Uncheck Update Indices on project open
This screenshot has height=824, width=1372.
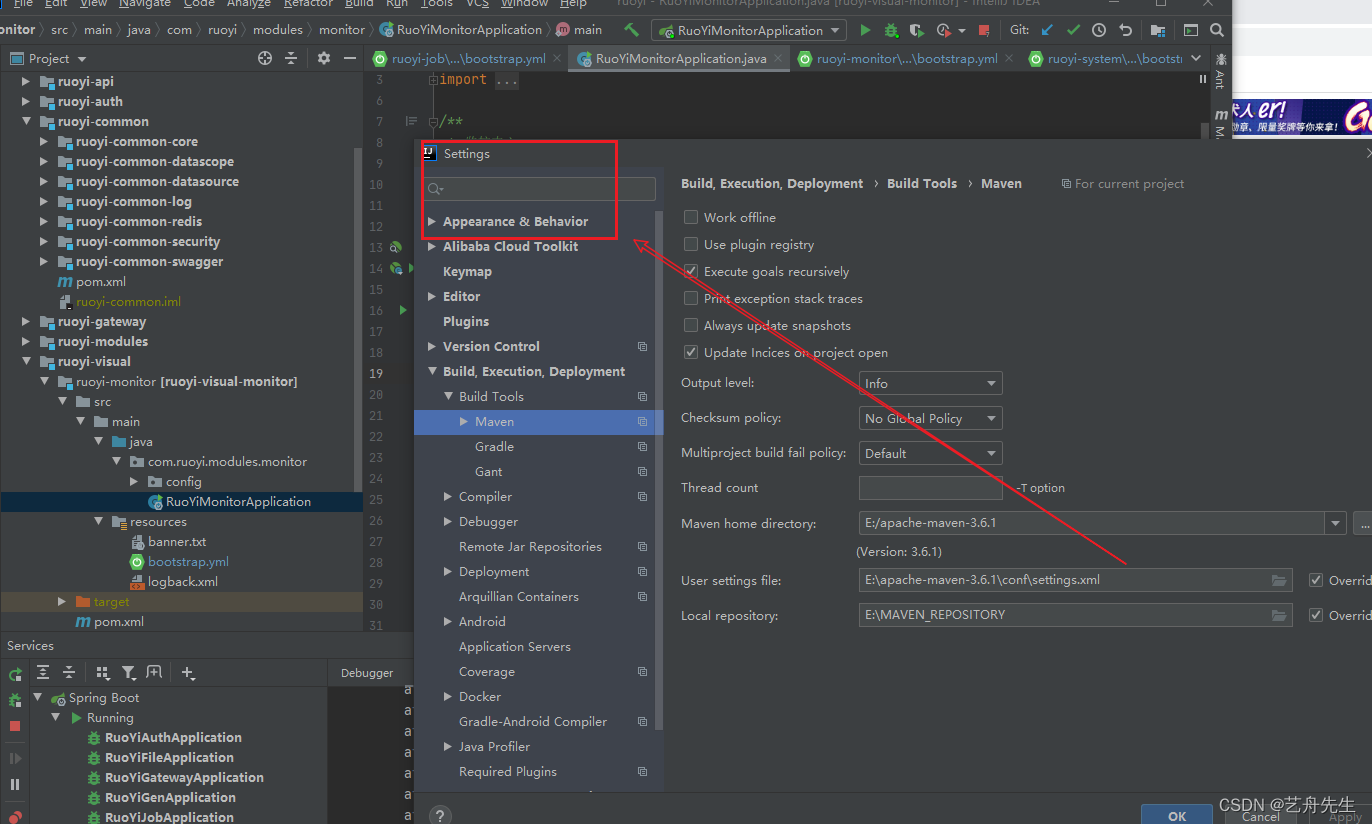(x=691, y=352)
